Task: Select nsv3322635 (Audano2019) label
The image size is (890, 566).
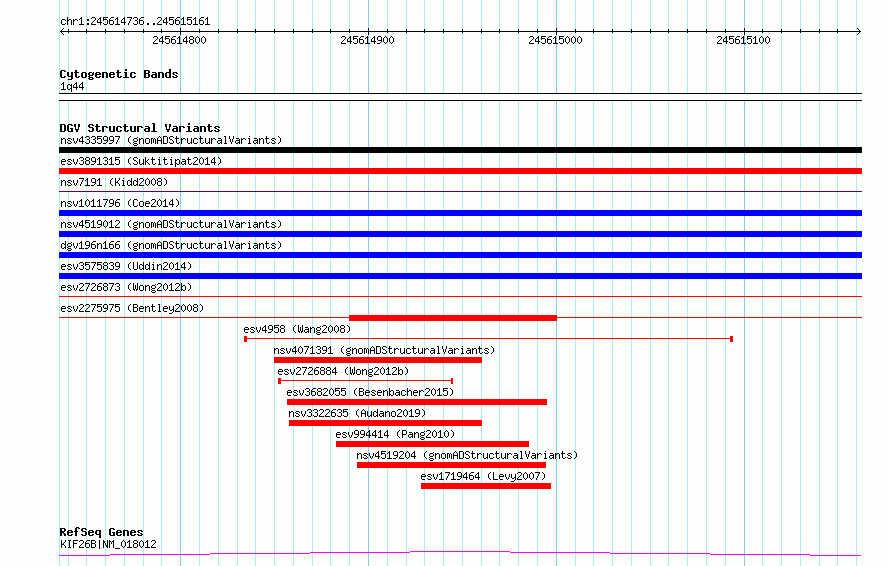Action: (357, 413)
